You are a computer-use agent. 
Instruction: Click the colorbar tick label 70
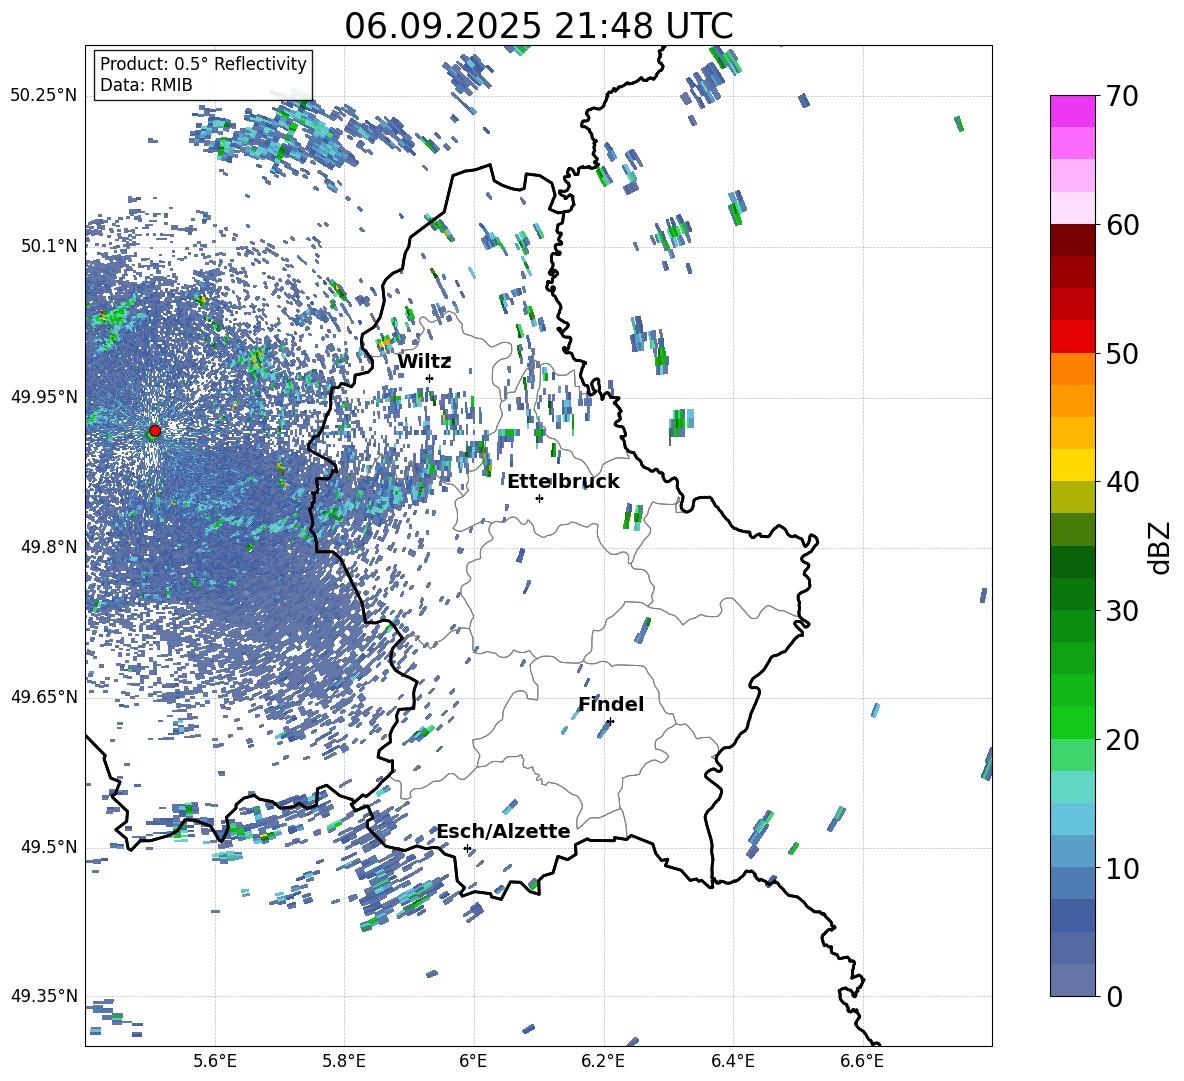point(1122,96)
